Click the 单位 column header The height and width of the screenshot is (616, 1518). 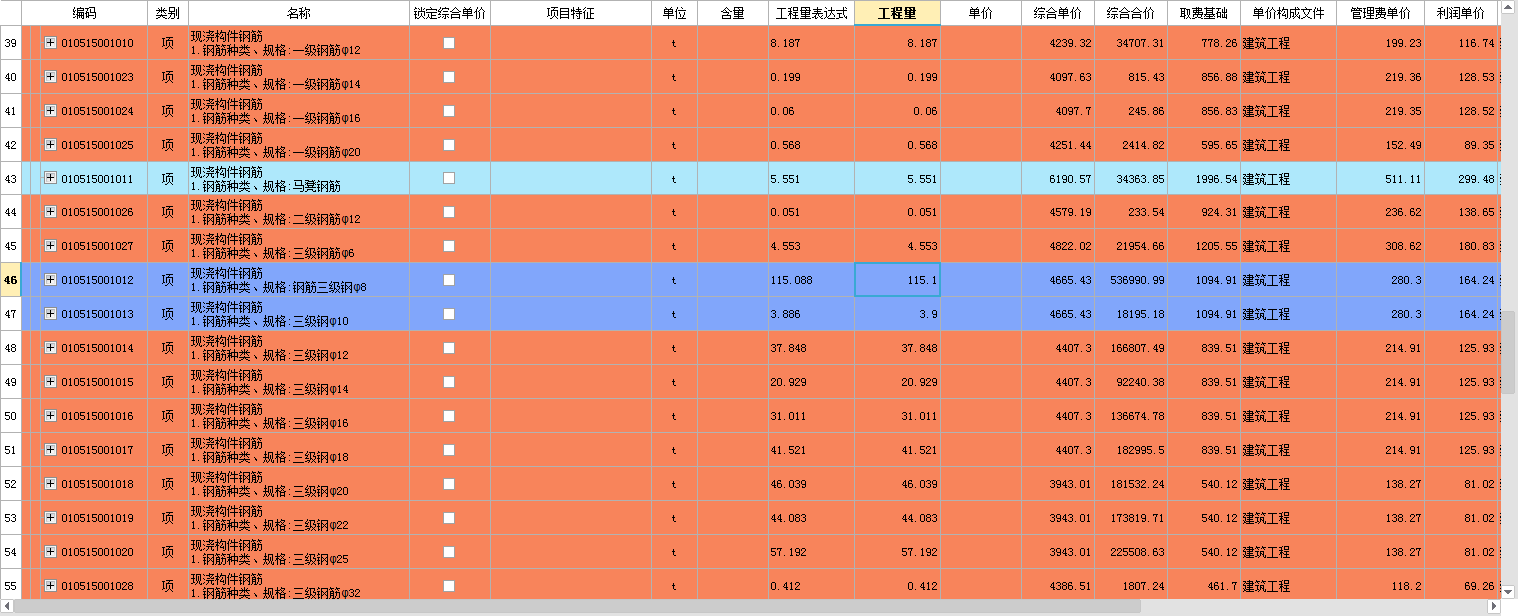point(675,13)
